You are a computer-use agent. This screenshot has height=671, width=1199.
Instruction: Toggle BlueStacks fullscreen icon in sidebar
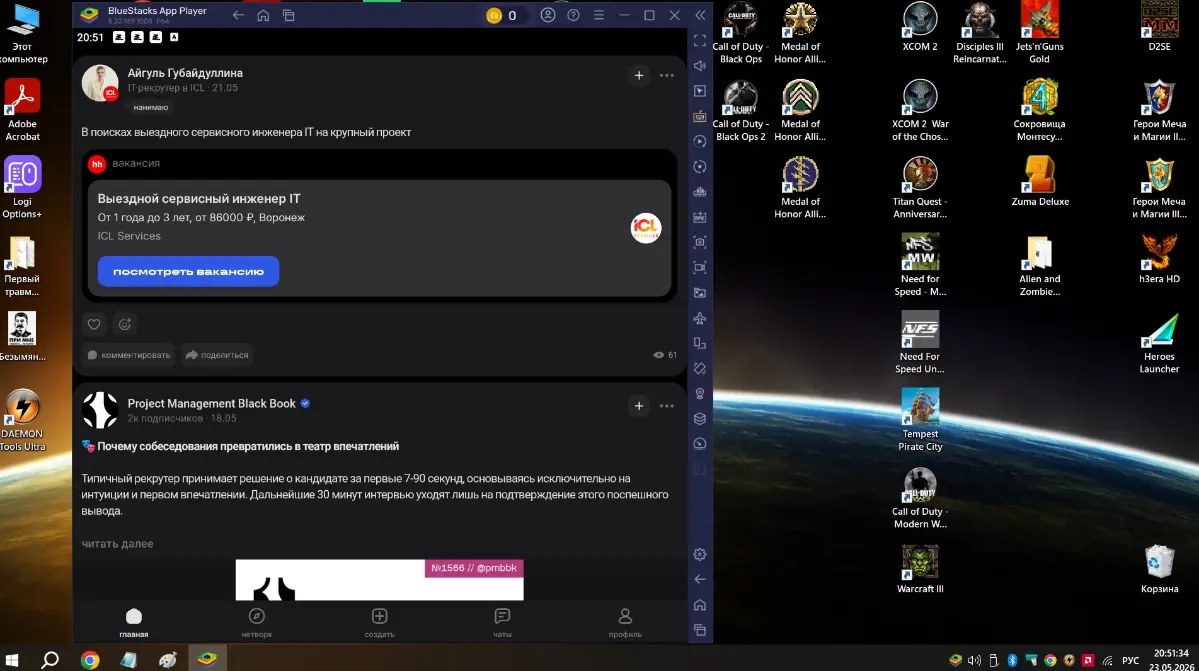pos(700,41)
